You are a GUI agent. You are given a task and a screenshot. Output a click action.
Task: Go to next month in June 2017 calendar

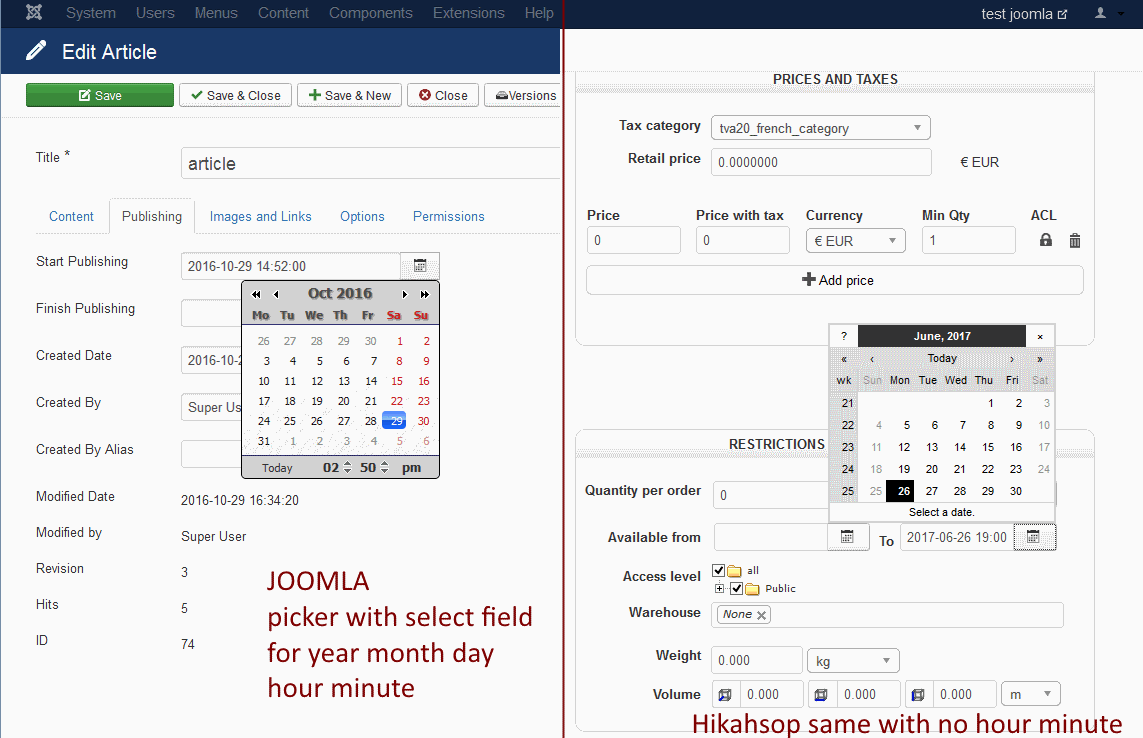1012,359
